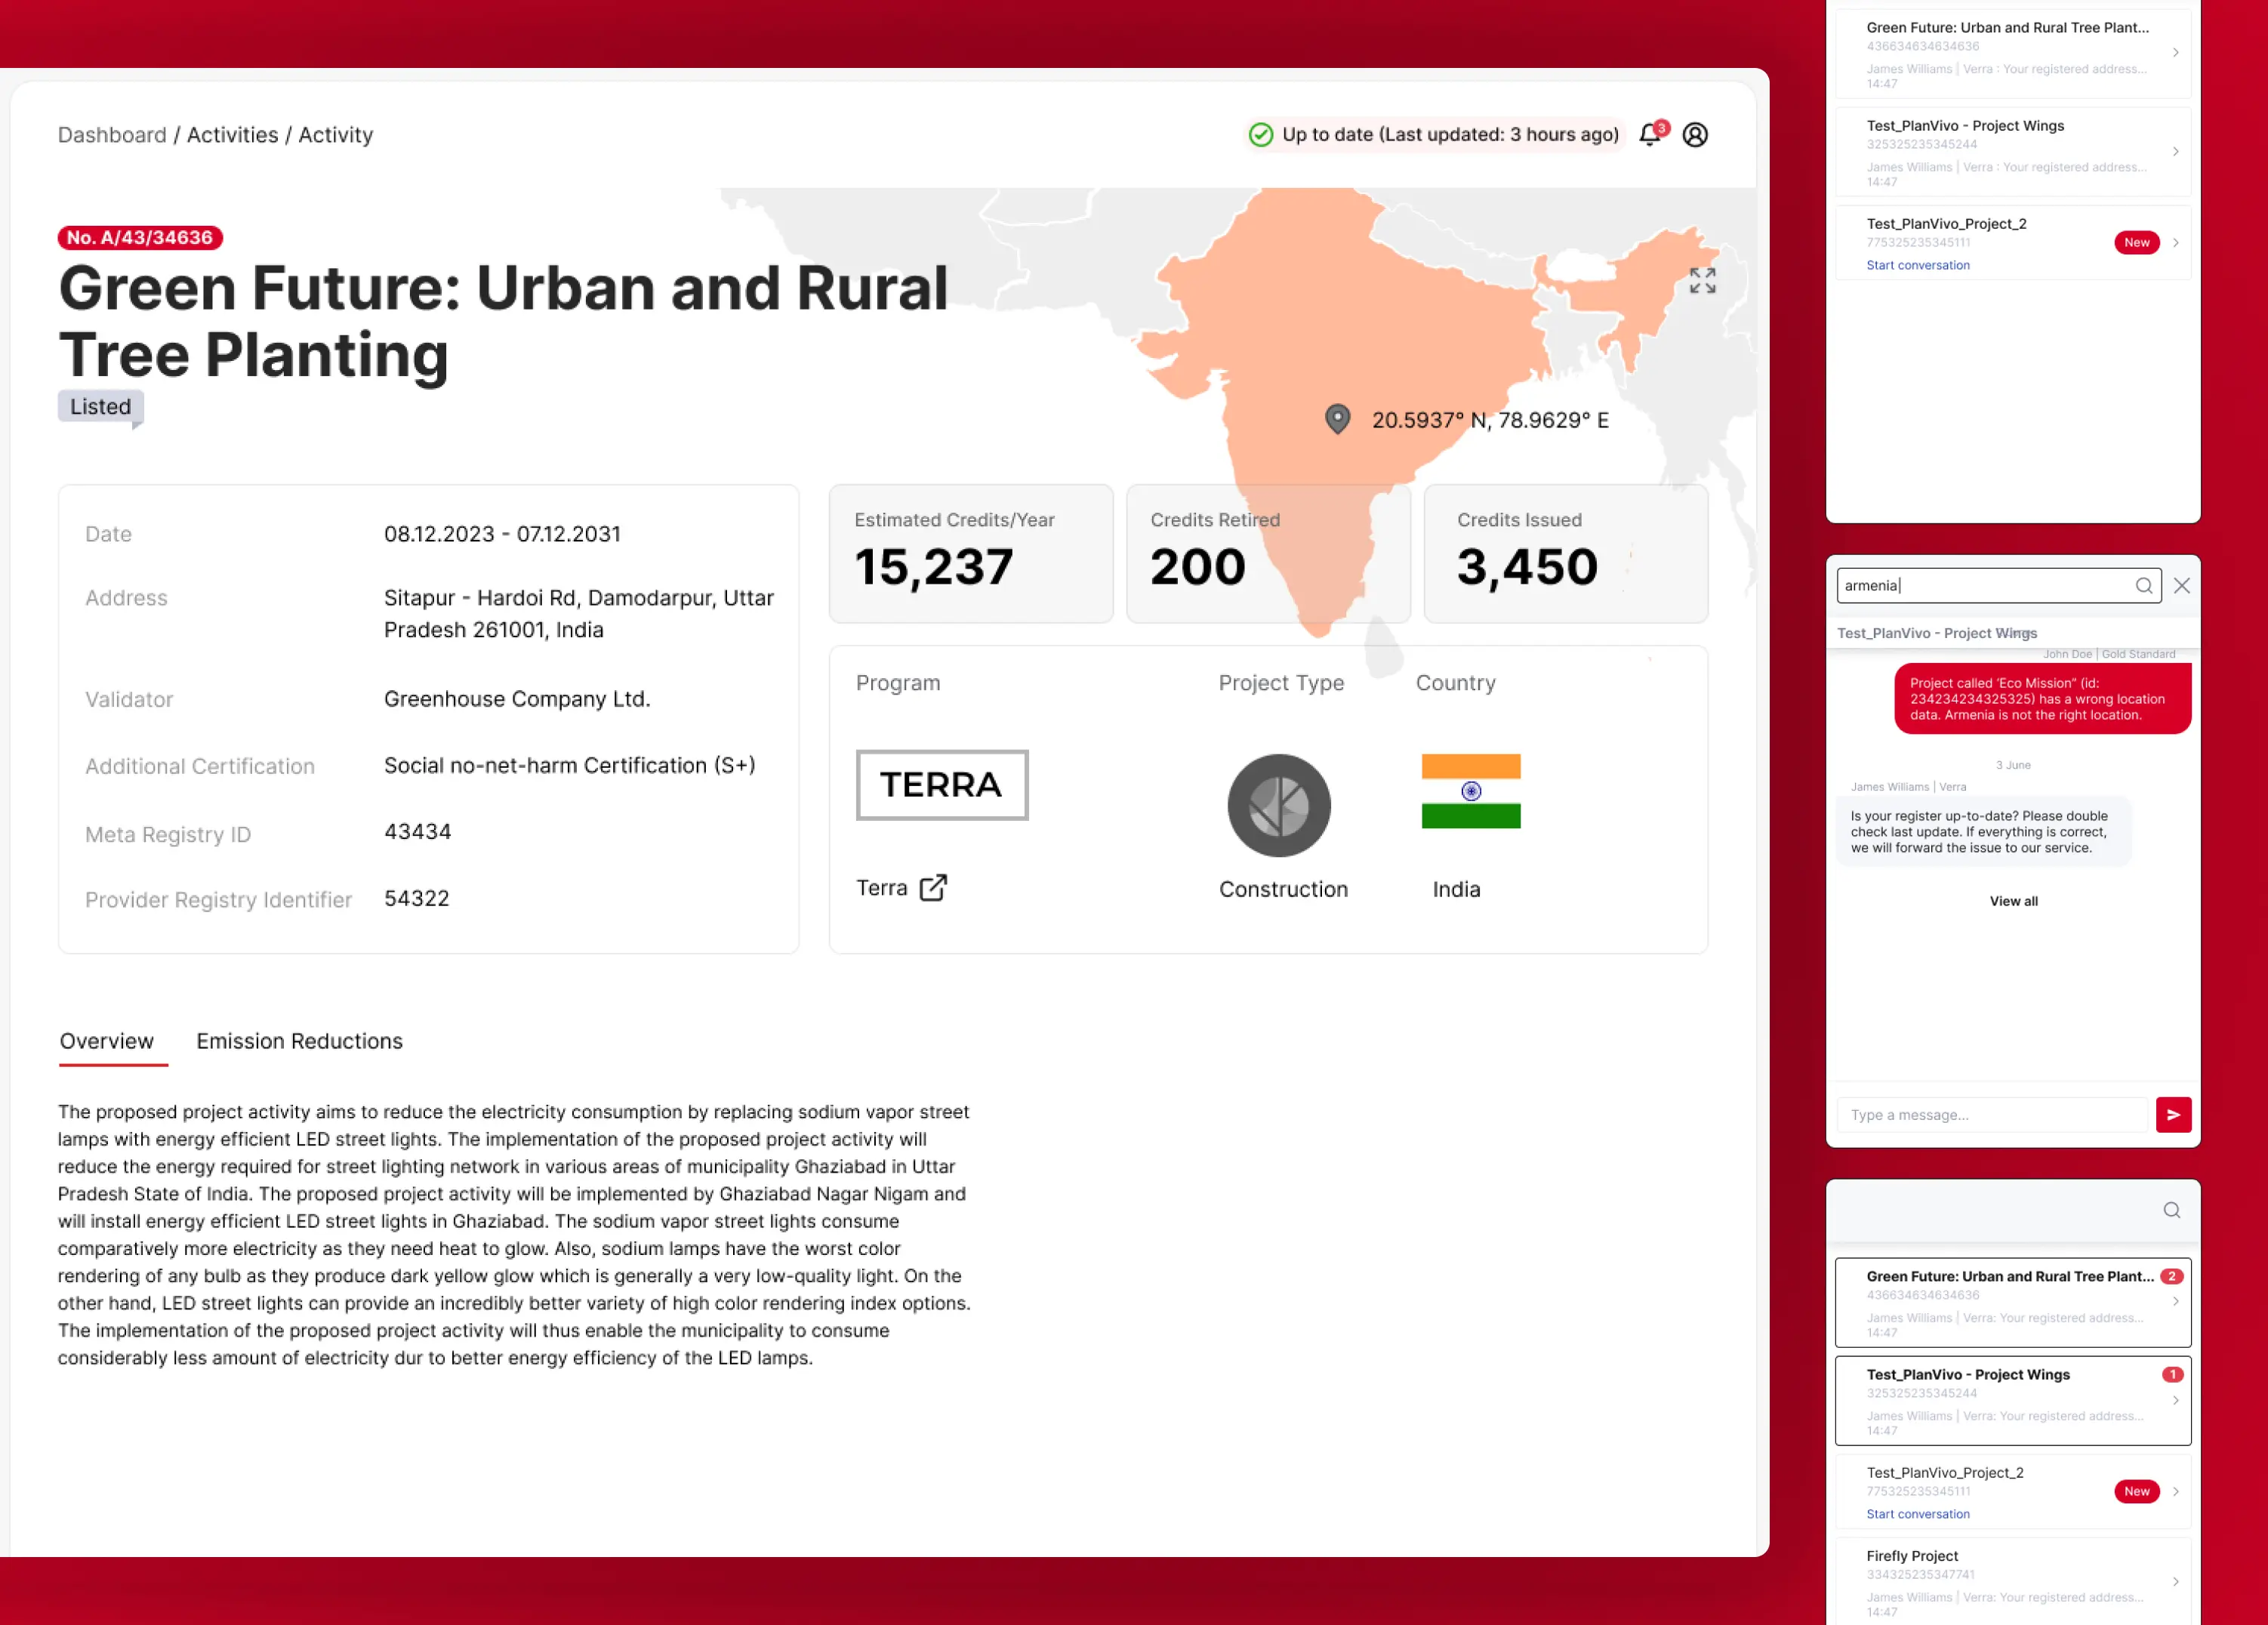Click View all messages
2268x1625 pixels.
(x=2013, y=901)
